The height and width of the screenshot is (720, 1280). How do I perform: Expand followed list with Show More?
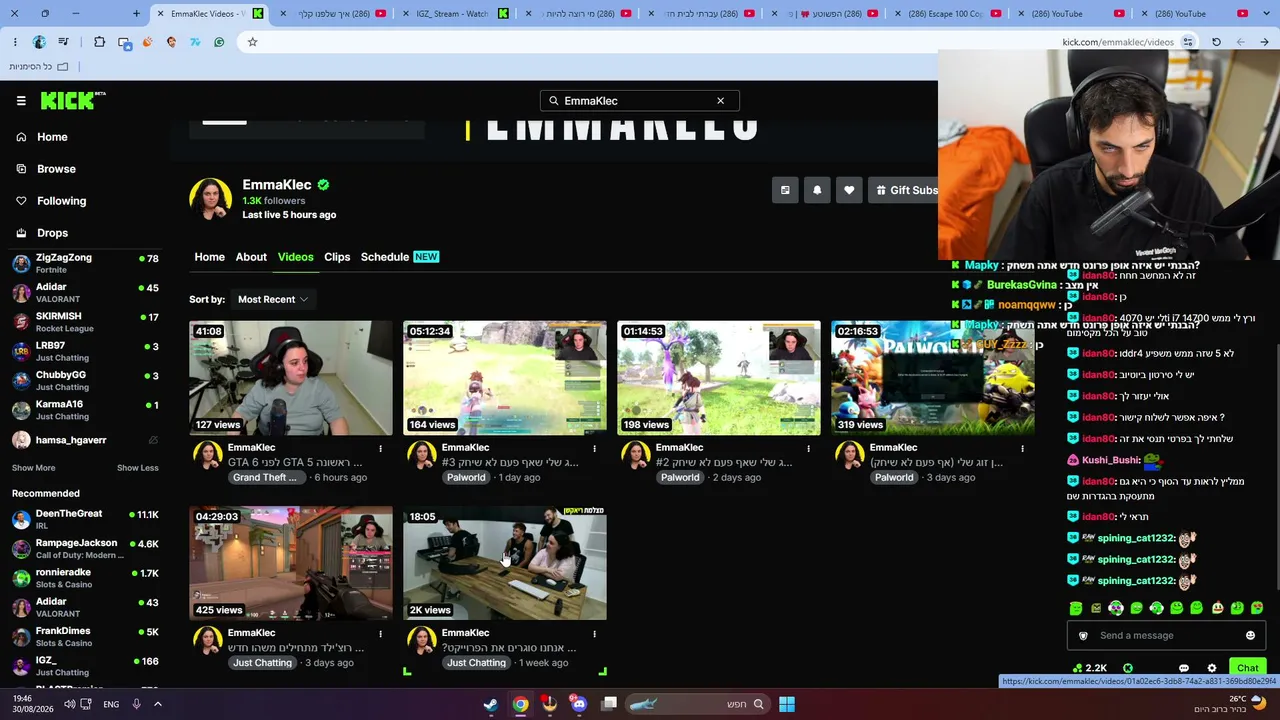click(x=33, y=468)
